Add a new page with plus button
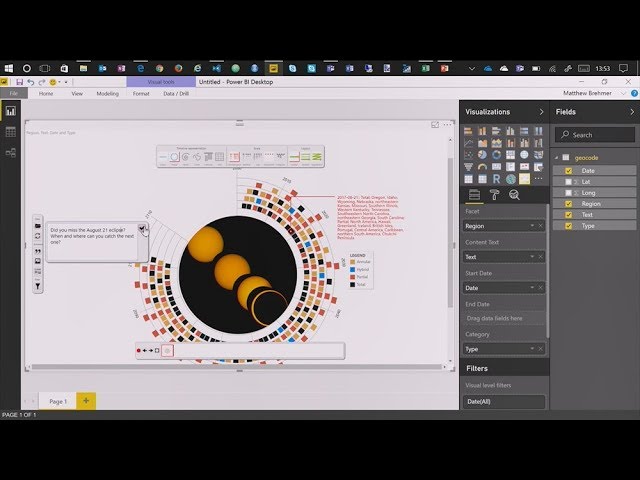640x480 pixels. pos(86,401)
